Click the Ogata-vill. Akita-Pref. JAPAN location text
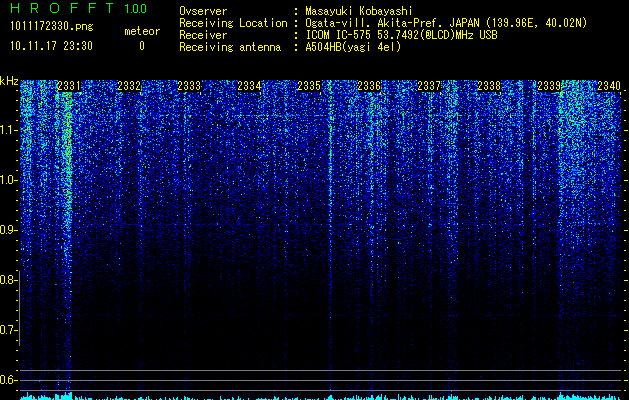The height and width of the screenshot is (400, 629). point(446,23)
